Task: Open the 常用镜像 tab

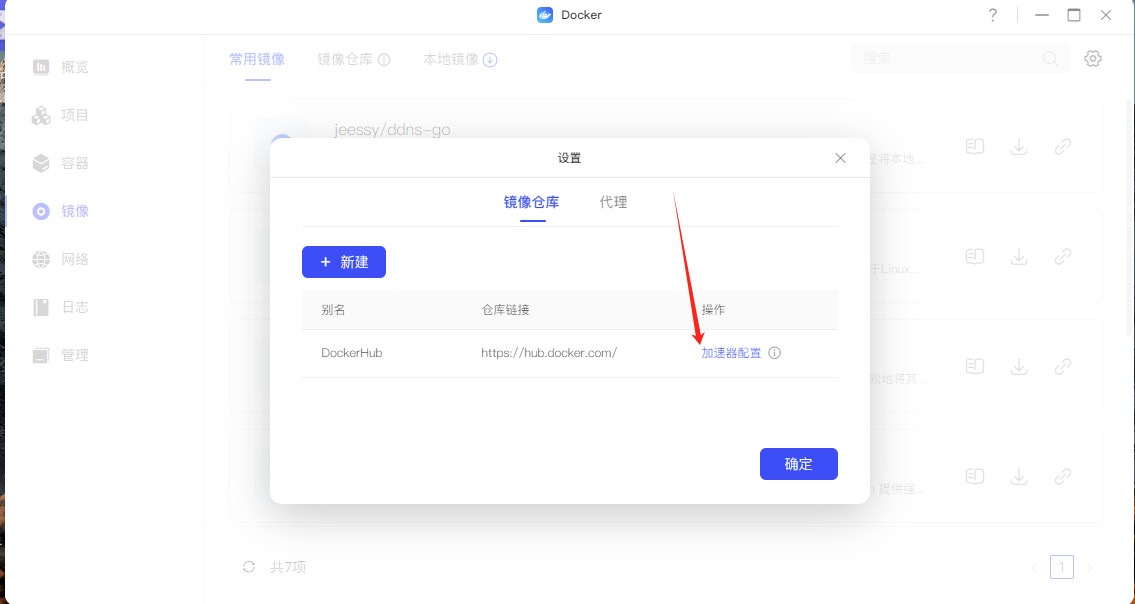Action: coord(257,59)
